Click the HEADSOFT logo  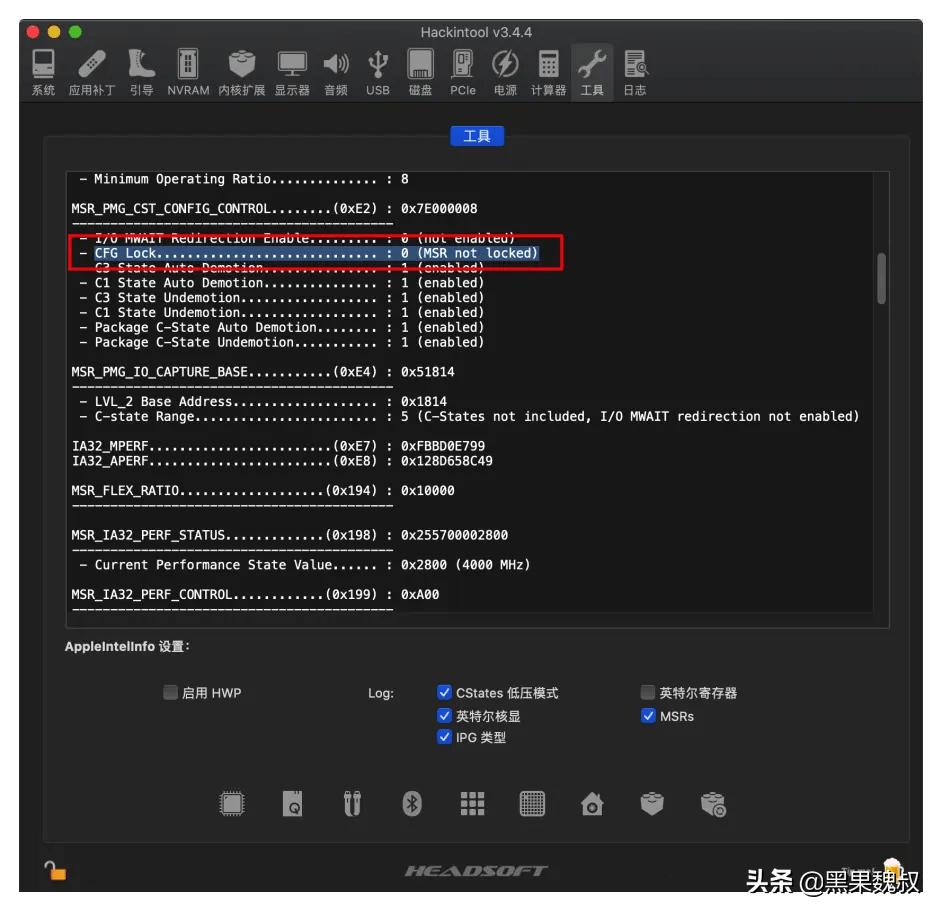(x=476, y=870)
